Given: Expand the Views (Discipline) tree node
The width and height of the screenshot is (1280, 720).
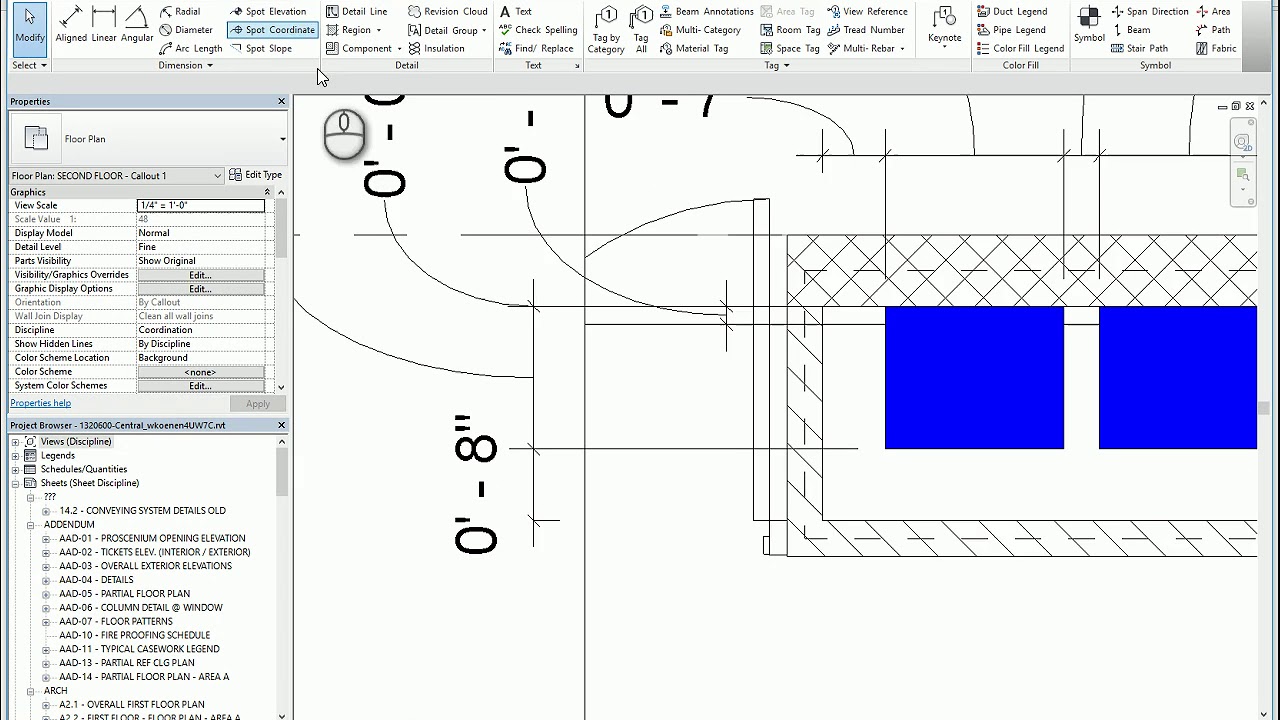Looking at the screenshot, I should [x=15, y=442].
